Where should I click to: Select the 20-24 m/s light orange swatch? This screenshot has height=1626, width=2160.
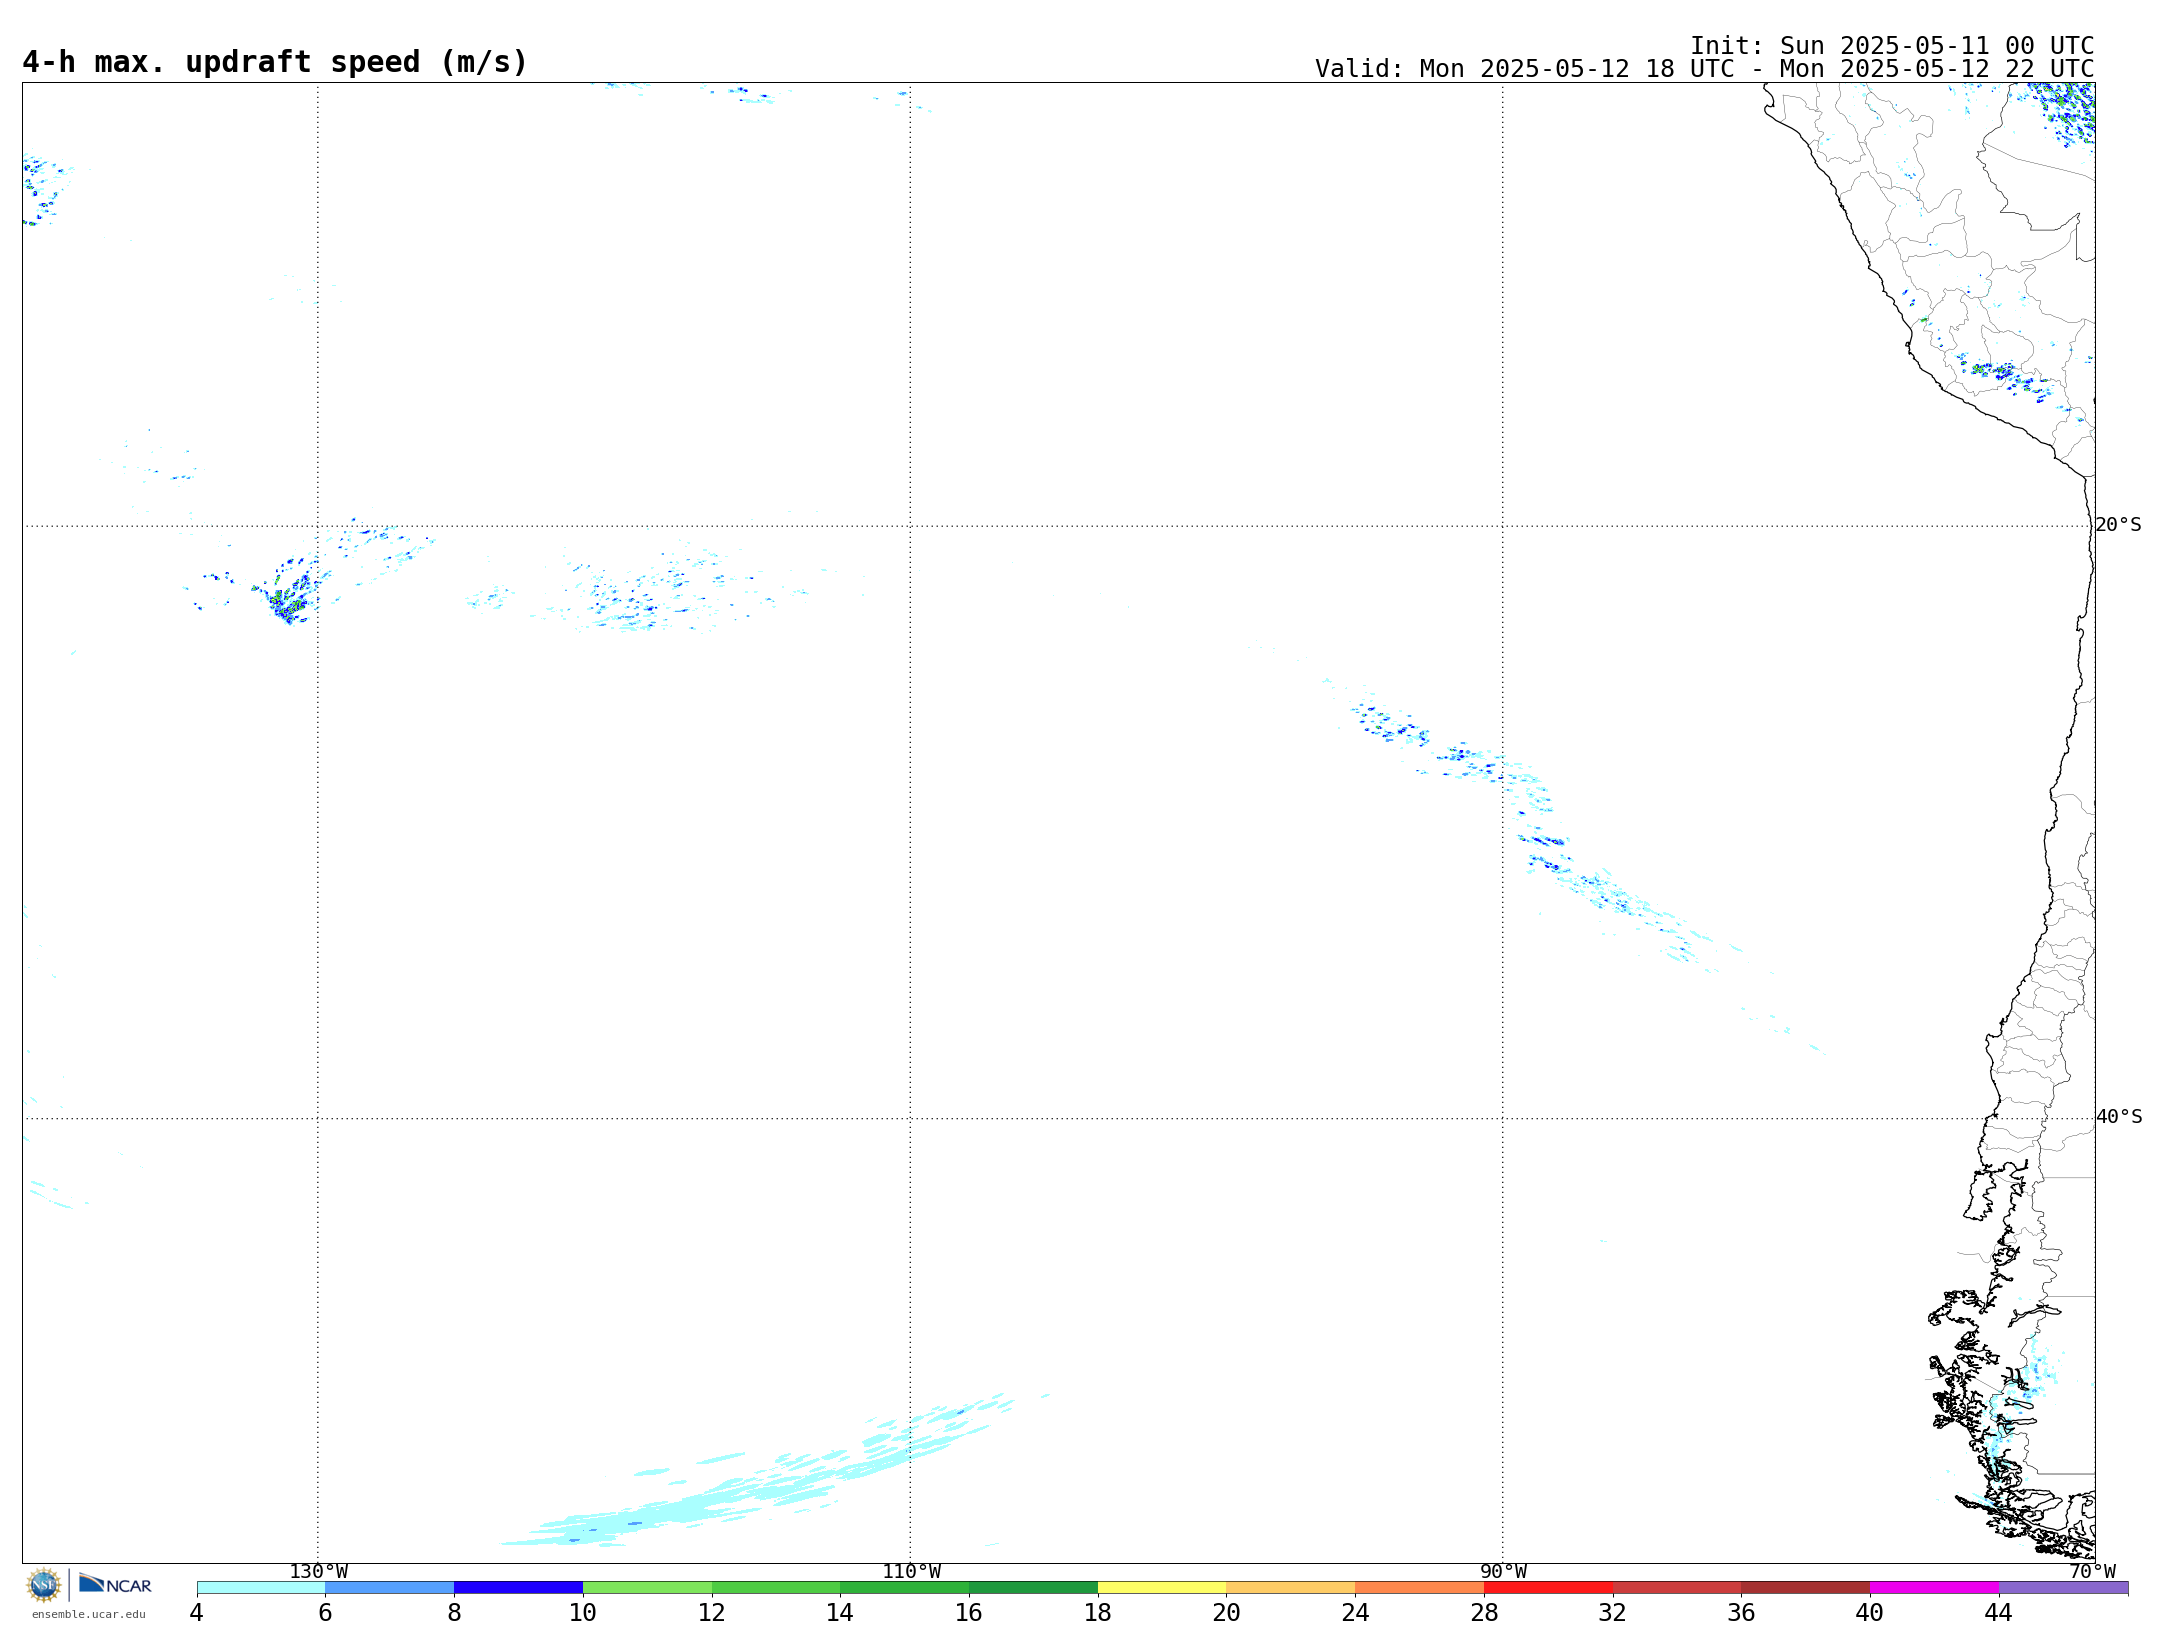pyautogui.click(x=1290, y=1588)
